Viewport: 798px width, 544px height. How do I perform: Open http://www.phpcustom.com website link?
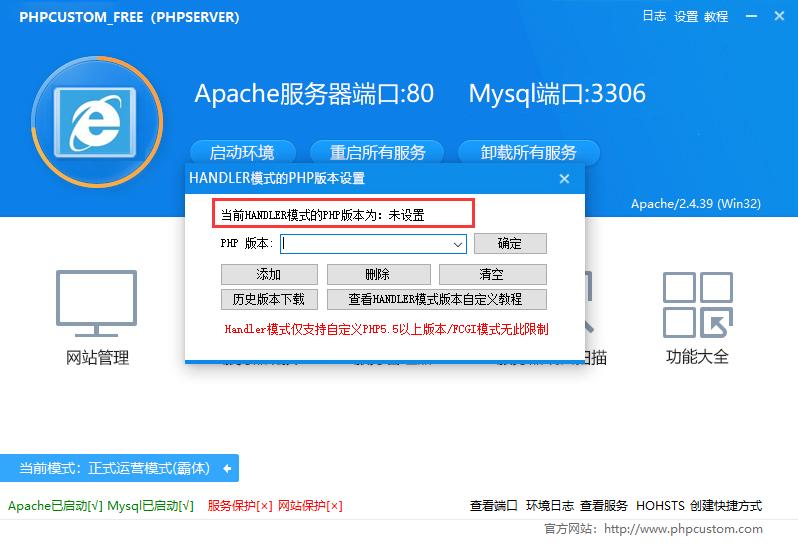point(683,529)
